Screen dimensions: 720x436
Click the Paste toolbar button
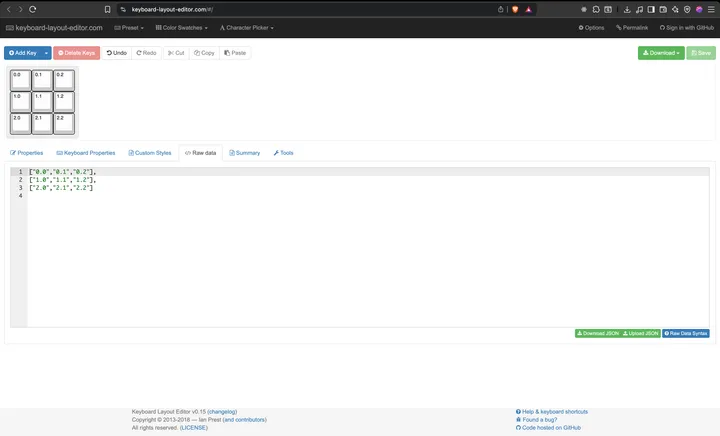coord(235,52)
